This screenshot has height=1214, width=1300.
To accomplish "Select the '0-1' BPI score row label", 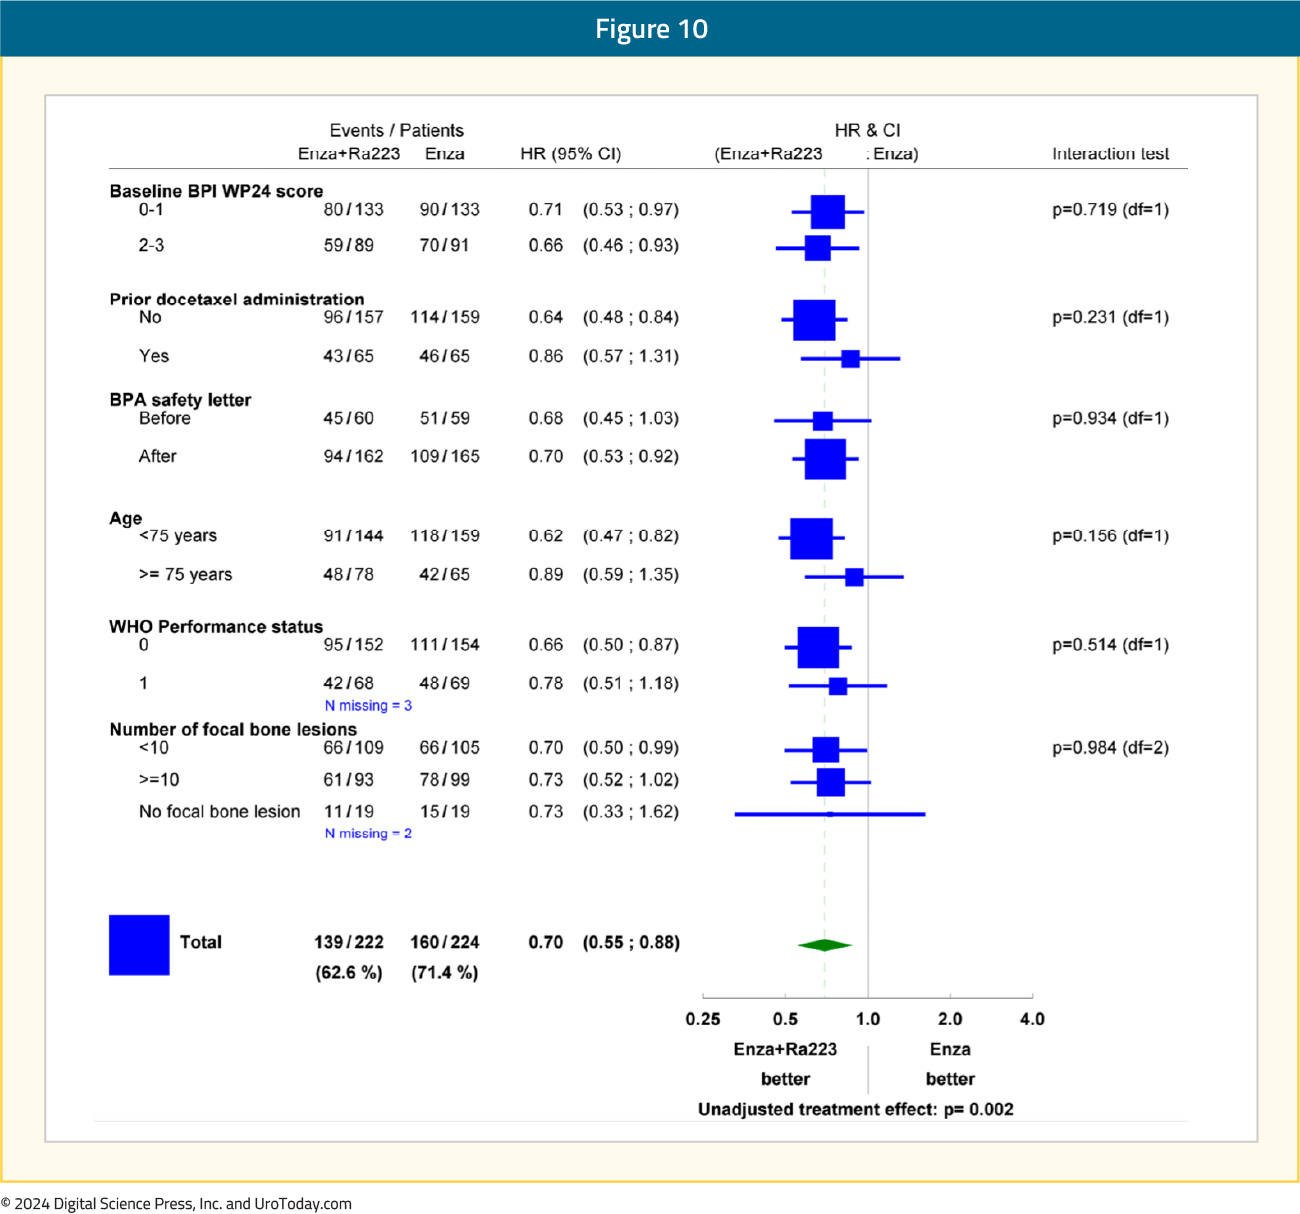I will 151,210.
